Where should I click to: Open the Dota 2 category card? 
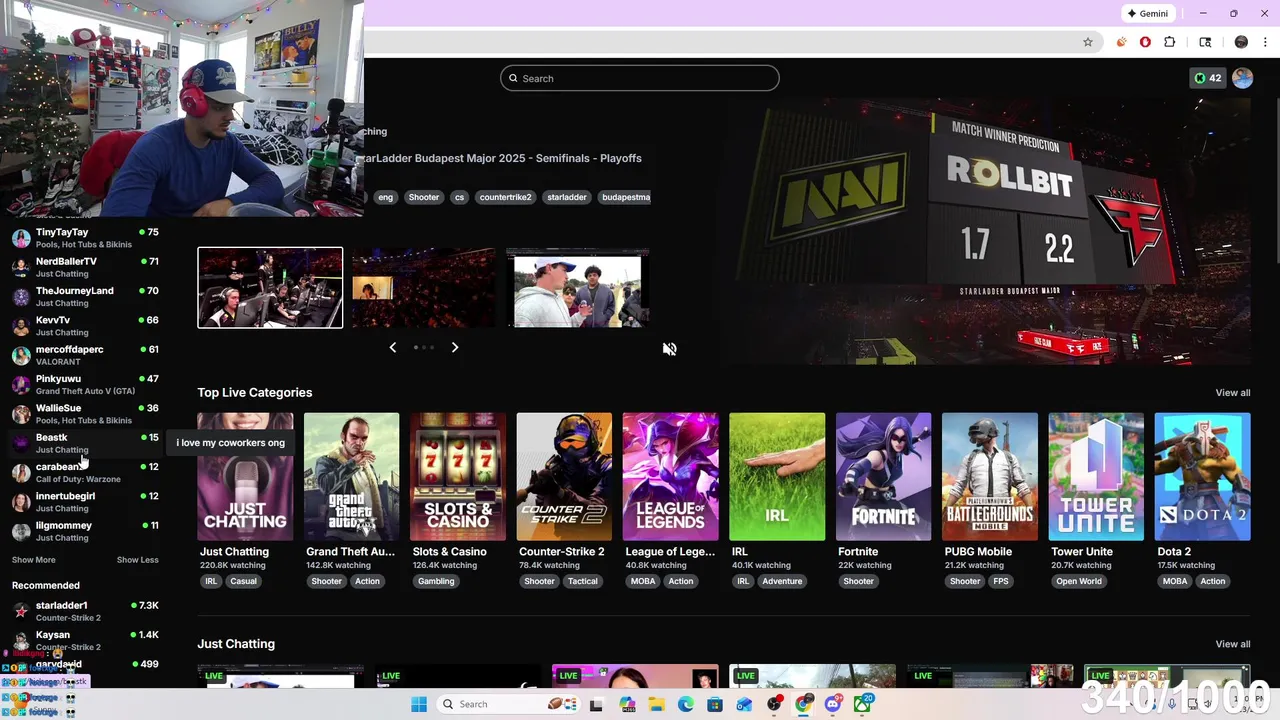(x=1202, y=477)
